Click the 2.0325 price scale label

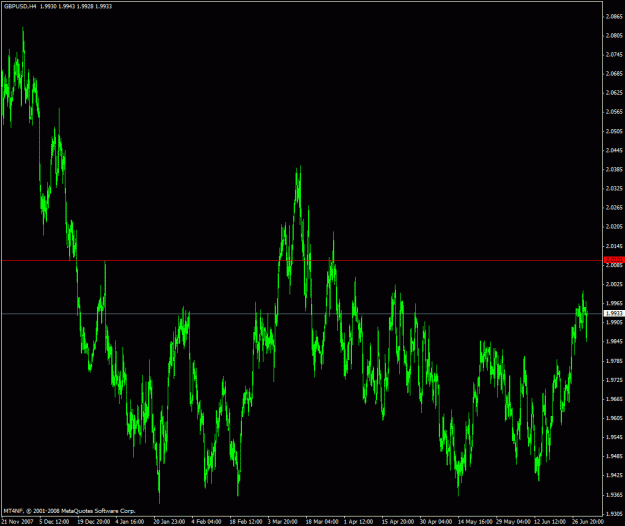tap(614, 188)
